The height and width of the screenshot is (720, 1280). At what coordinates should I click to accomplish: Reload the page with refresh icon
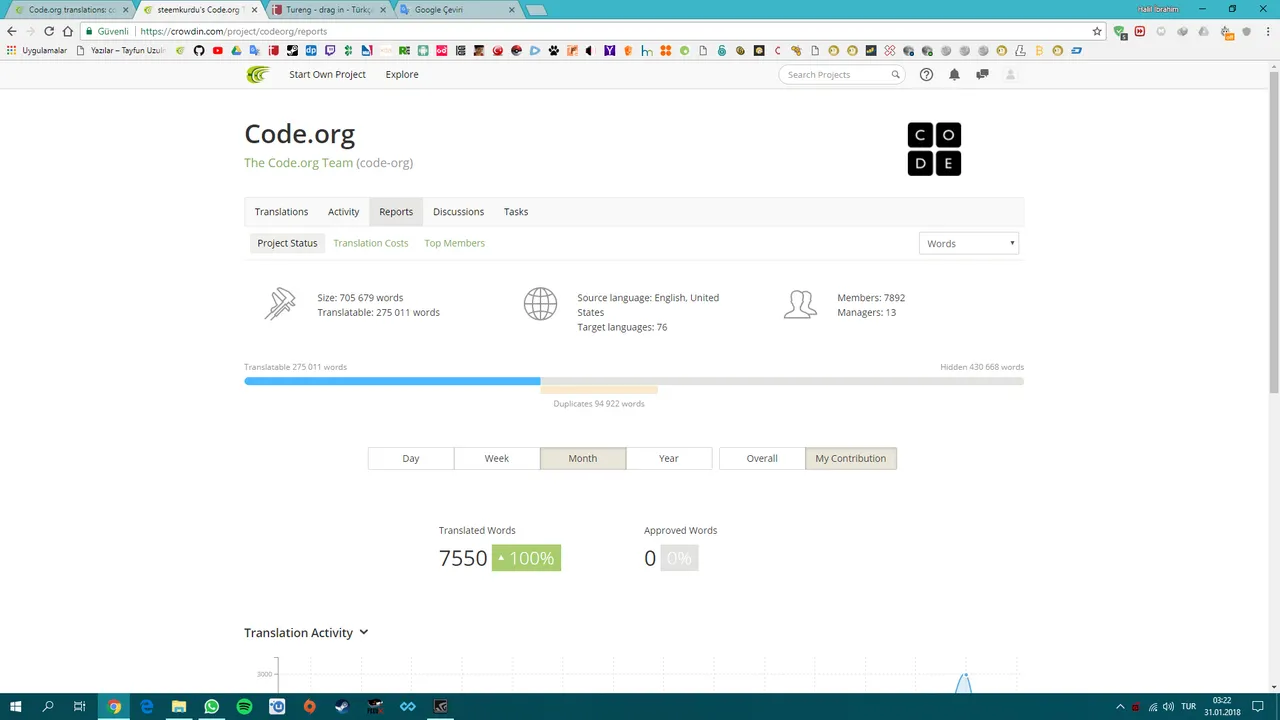[x=49, y=31]
